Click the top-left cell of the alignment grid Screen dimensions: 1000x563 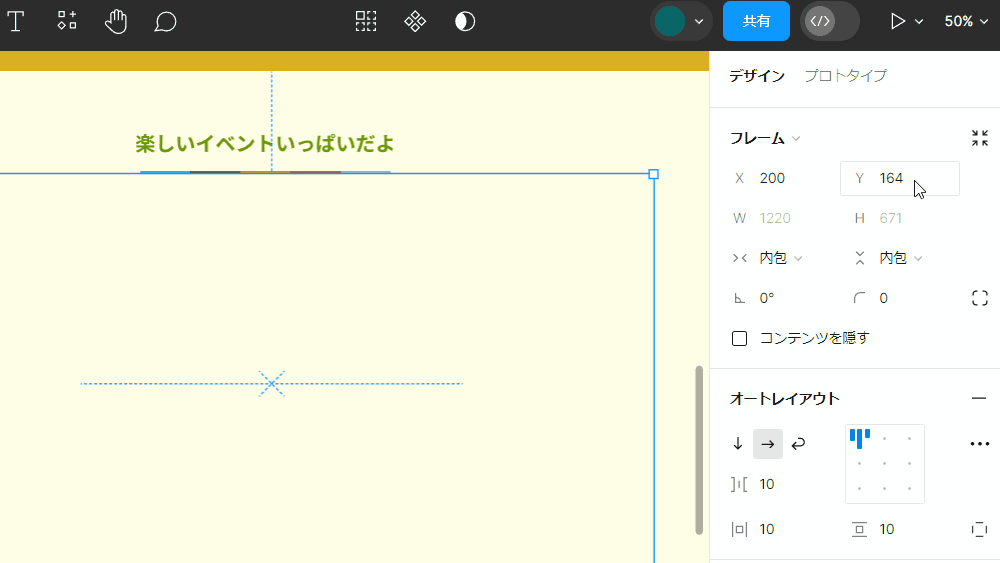point(860,438)
